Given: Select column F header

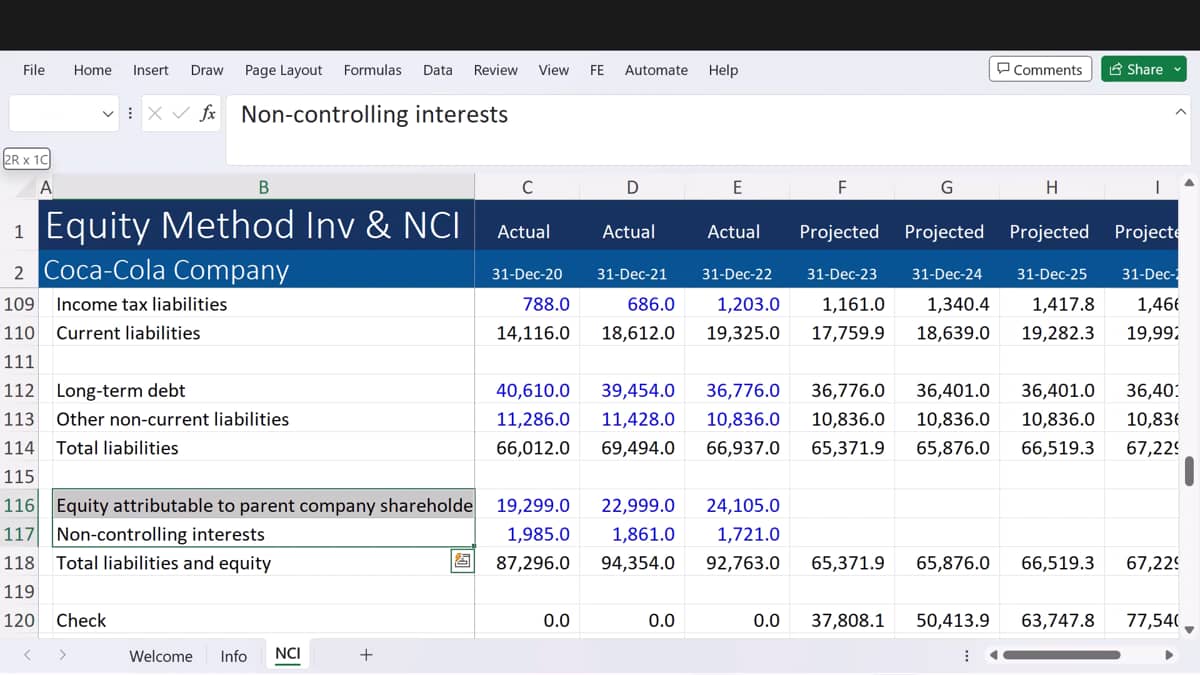Looking at the screenshot, I should pos(842,187).
